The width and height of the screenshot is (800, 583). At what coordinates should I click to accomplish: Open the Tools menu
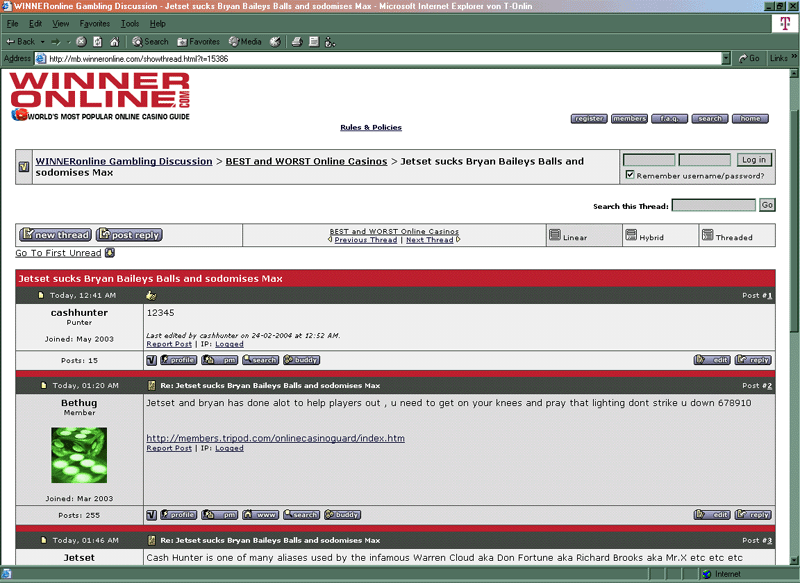(x=130, y=23)
